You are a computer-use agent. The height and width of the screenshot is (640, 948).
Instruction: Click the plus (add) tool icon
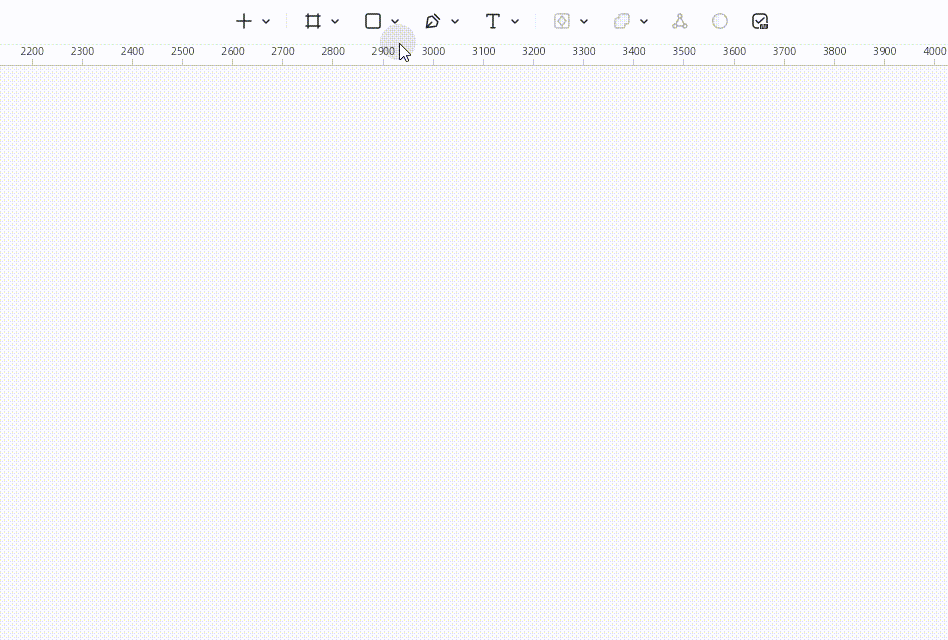pos(244,21)
